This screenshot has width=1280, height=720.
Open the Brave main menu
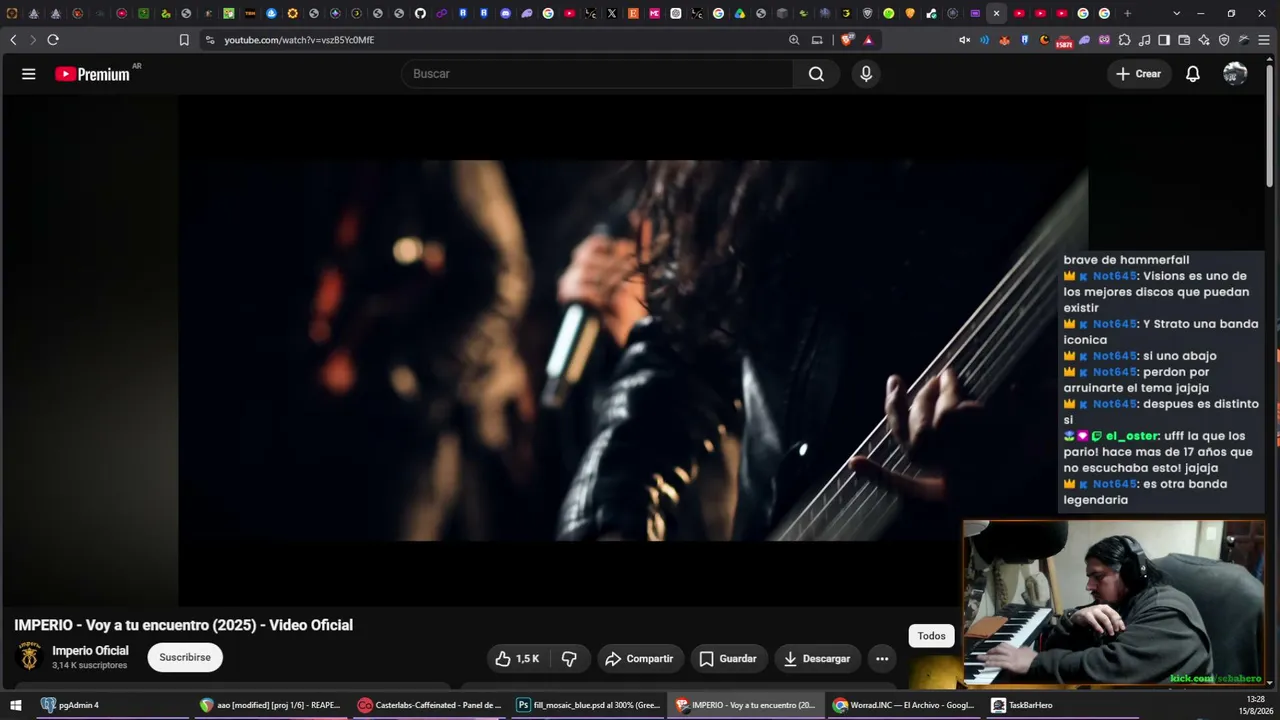[1265, 40]
